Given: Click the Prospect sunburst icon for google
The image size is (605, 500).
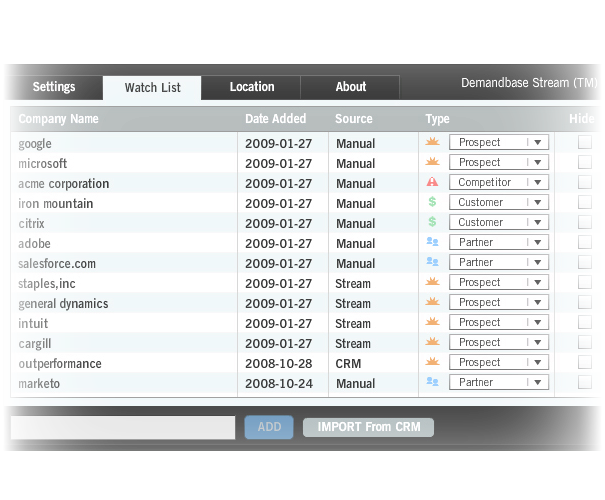Looking at the screenshot, I should click(432, 142).
